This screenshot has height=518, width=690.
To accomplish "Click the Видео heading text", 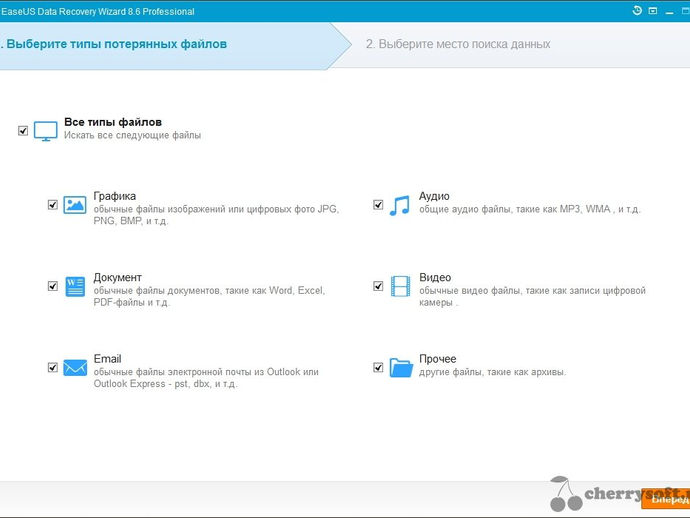I will point(435,277).
